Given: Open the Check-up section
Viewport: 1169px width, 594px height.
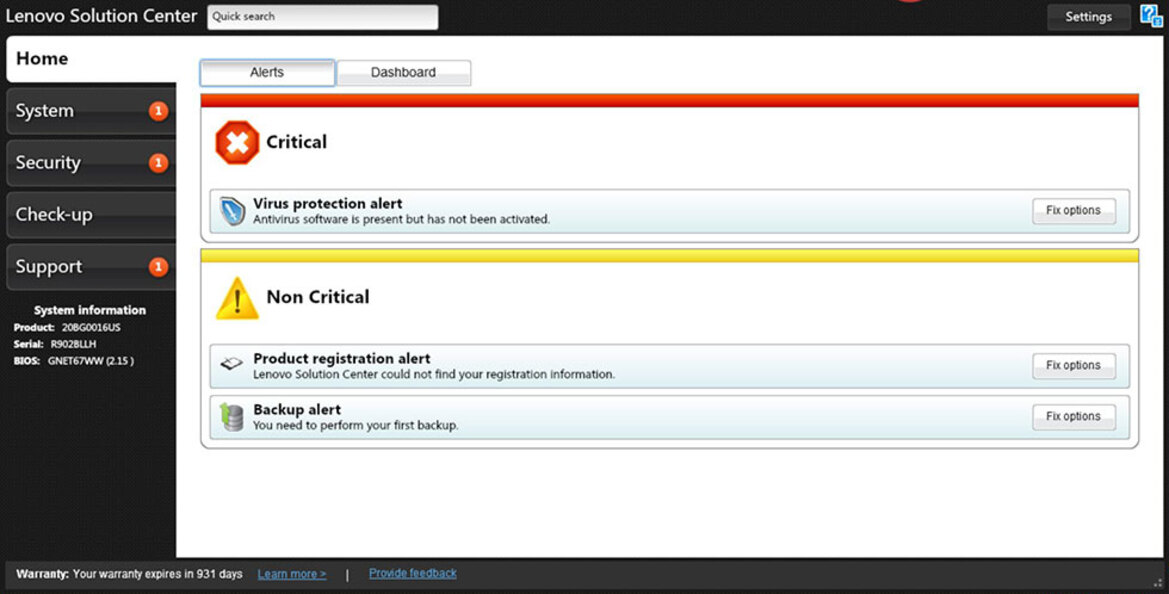Looking at the screenshot, I should [x=91, y=215].
